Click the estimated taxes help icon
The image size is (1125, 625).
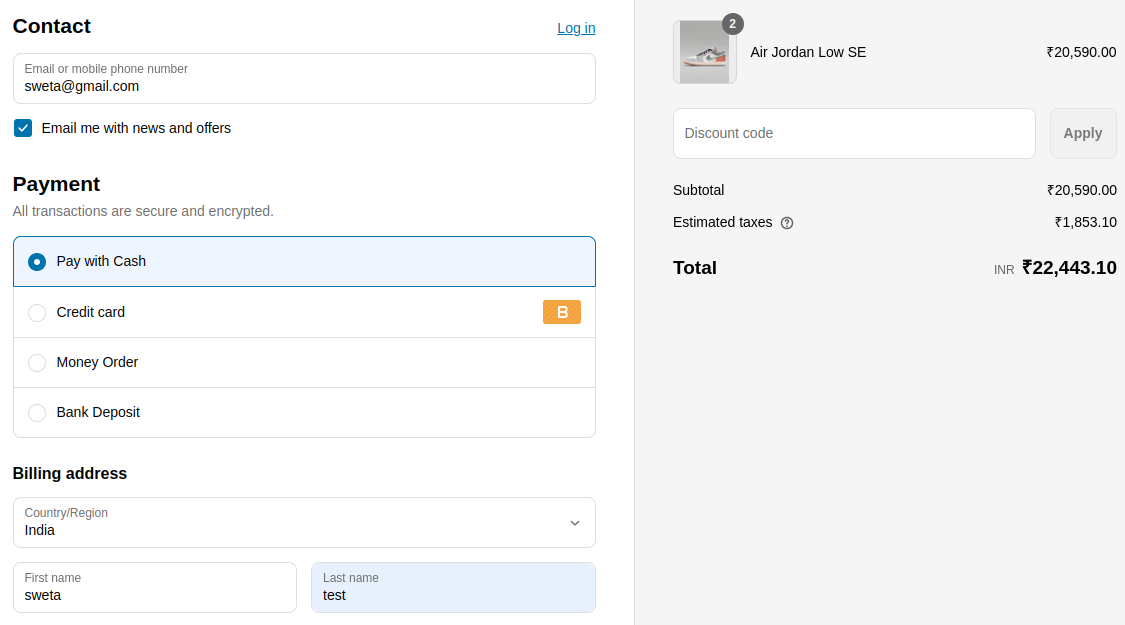pos(787,223)
